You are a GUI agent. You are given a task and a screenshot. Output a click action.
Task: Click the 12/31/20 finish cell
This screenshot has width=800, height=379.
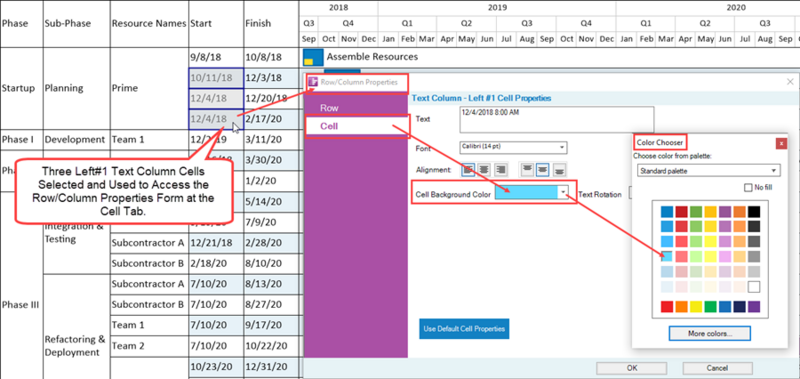(271, 367)
